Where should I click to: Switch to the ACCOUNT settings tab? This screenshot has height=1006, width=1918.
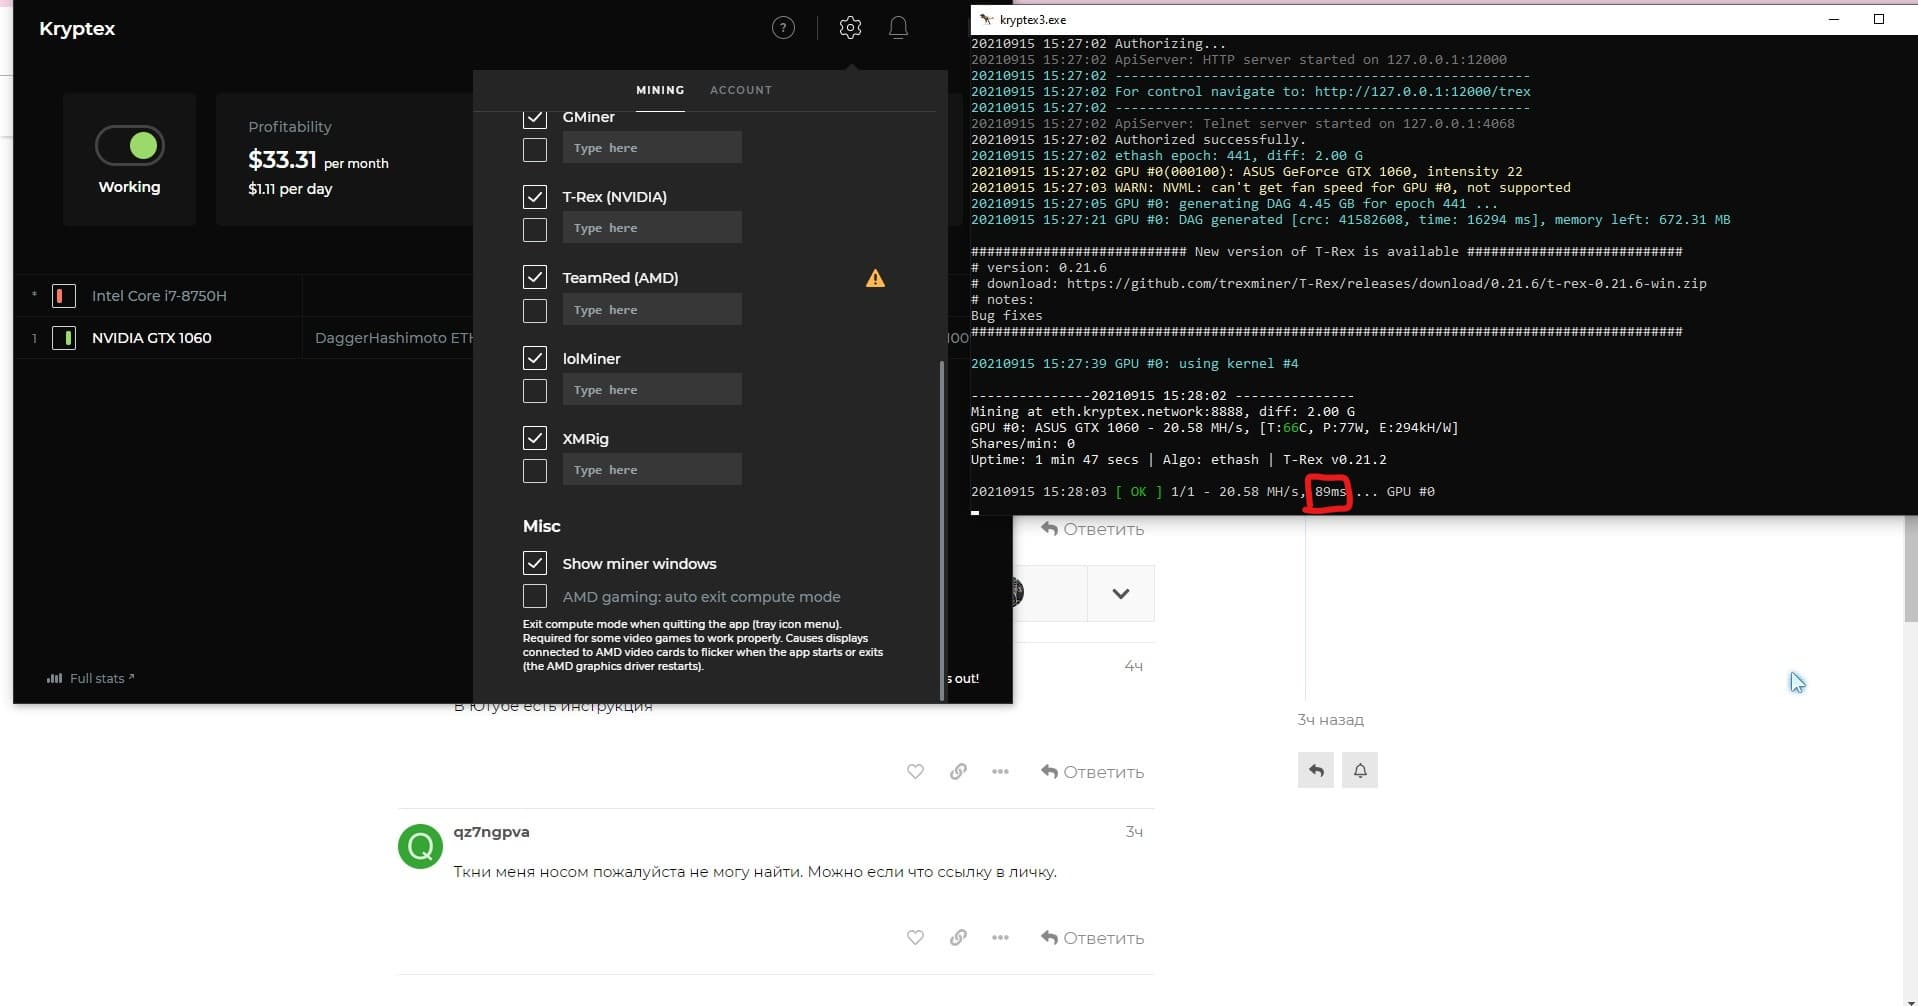pyautogui.click(x=741, y=90)
